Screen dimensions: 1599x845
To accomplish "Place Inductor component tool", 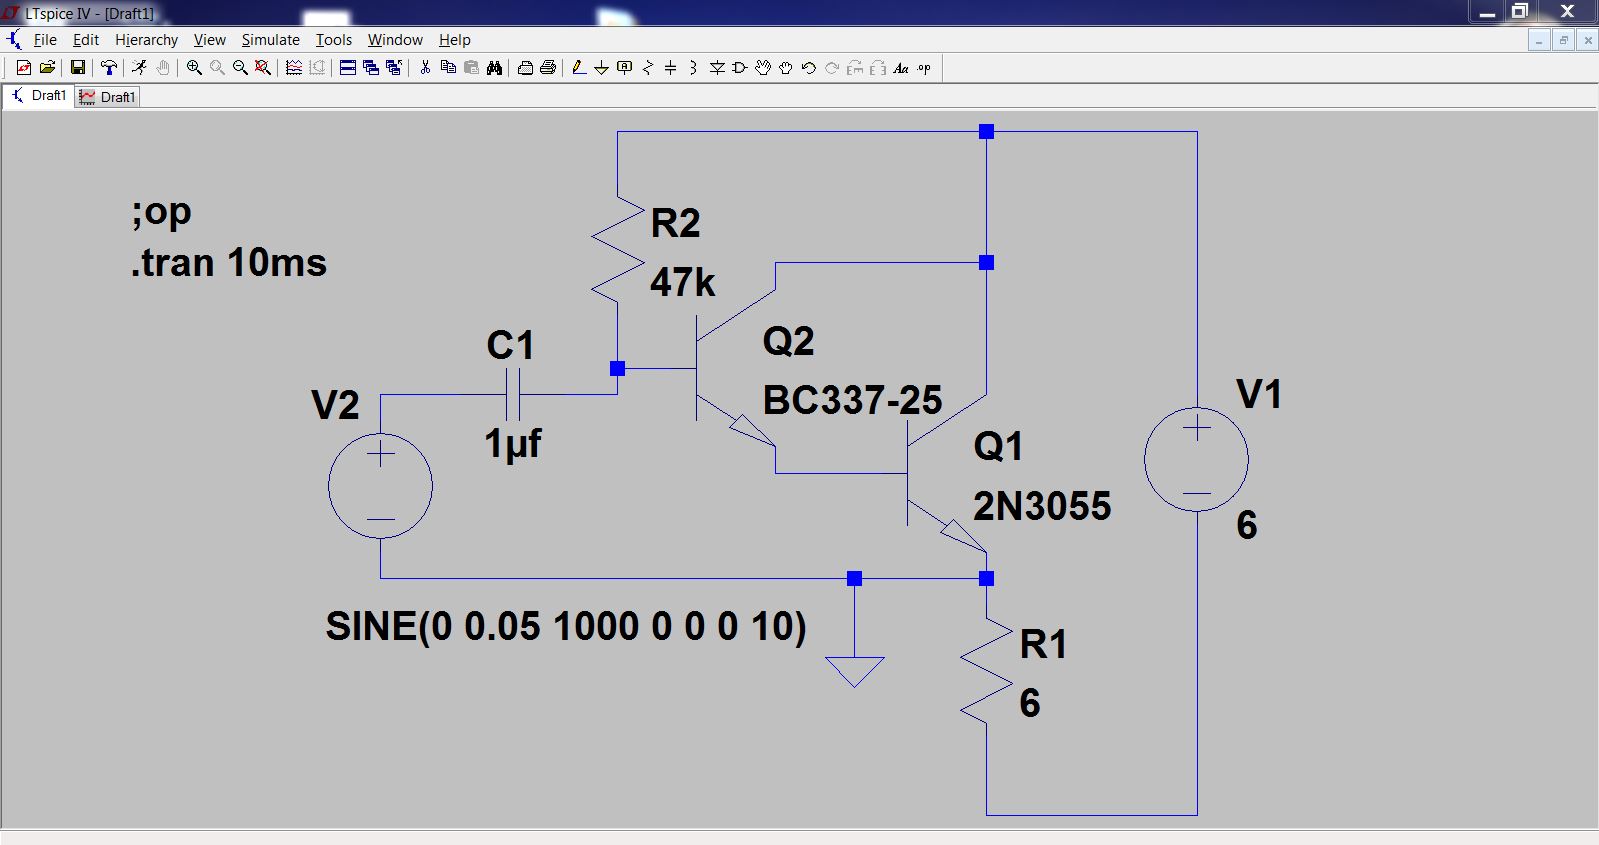I will pos(693,68).
